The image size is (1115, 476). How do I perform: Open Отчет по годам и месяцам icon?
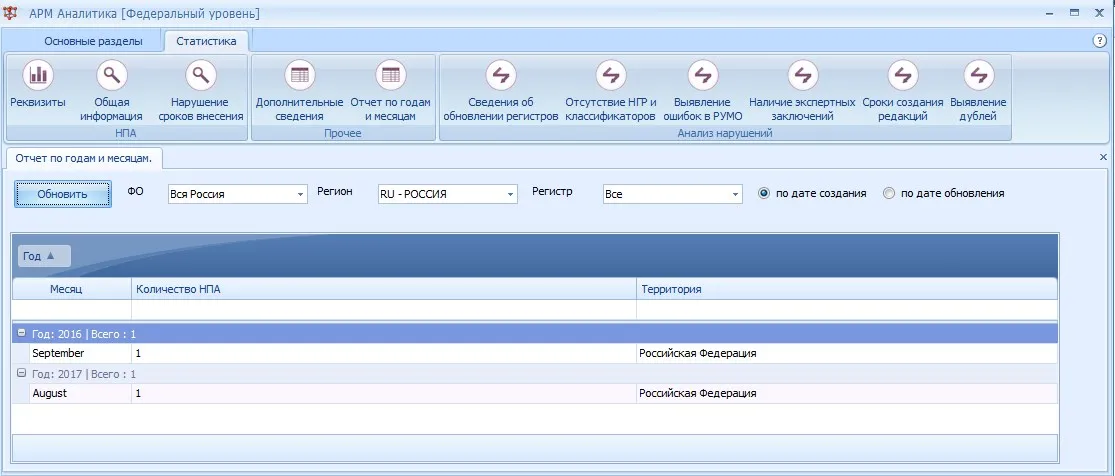pyautogui.click(x=390, y=74)
